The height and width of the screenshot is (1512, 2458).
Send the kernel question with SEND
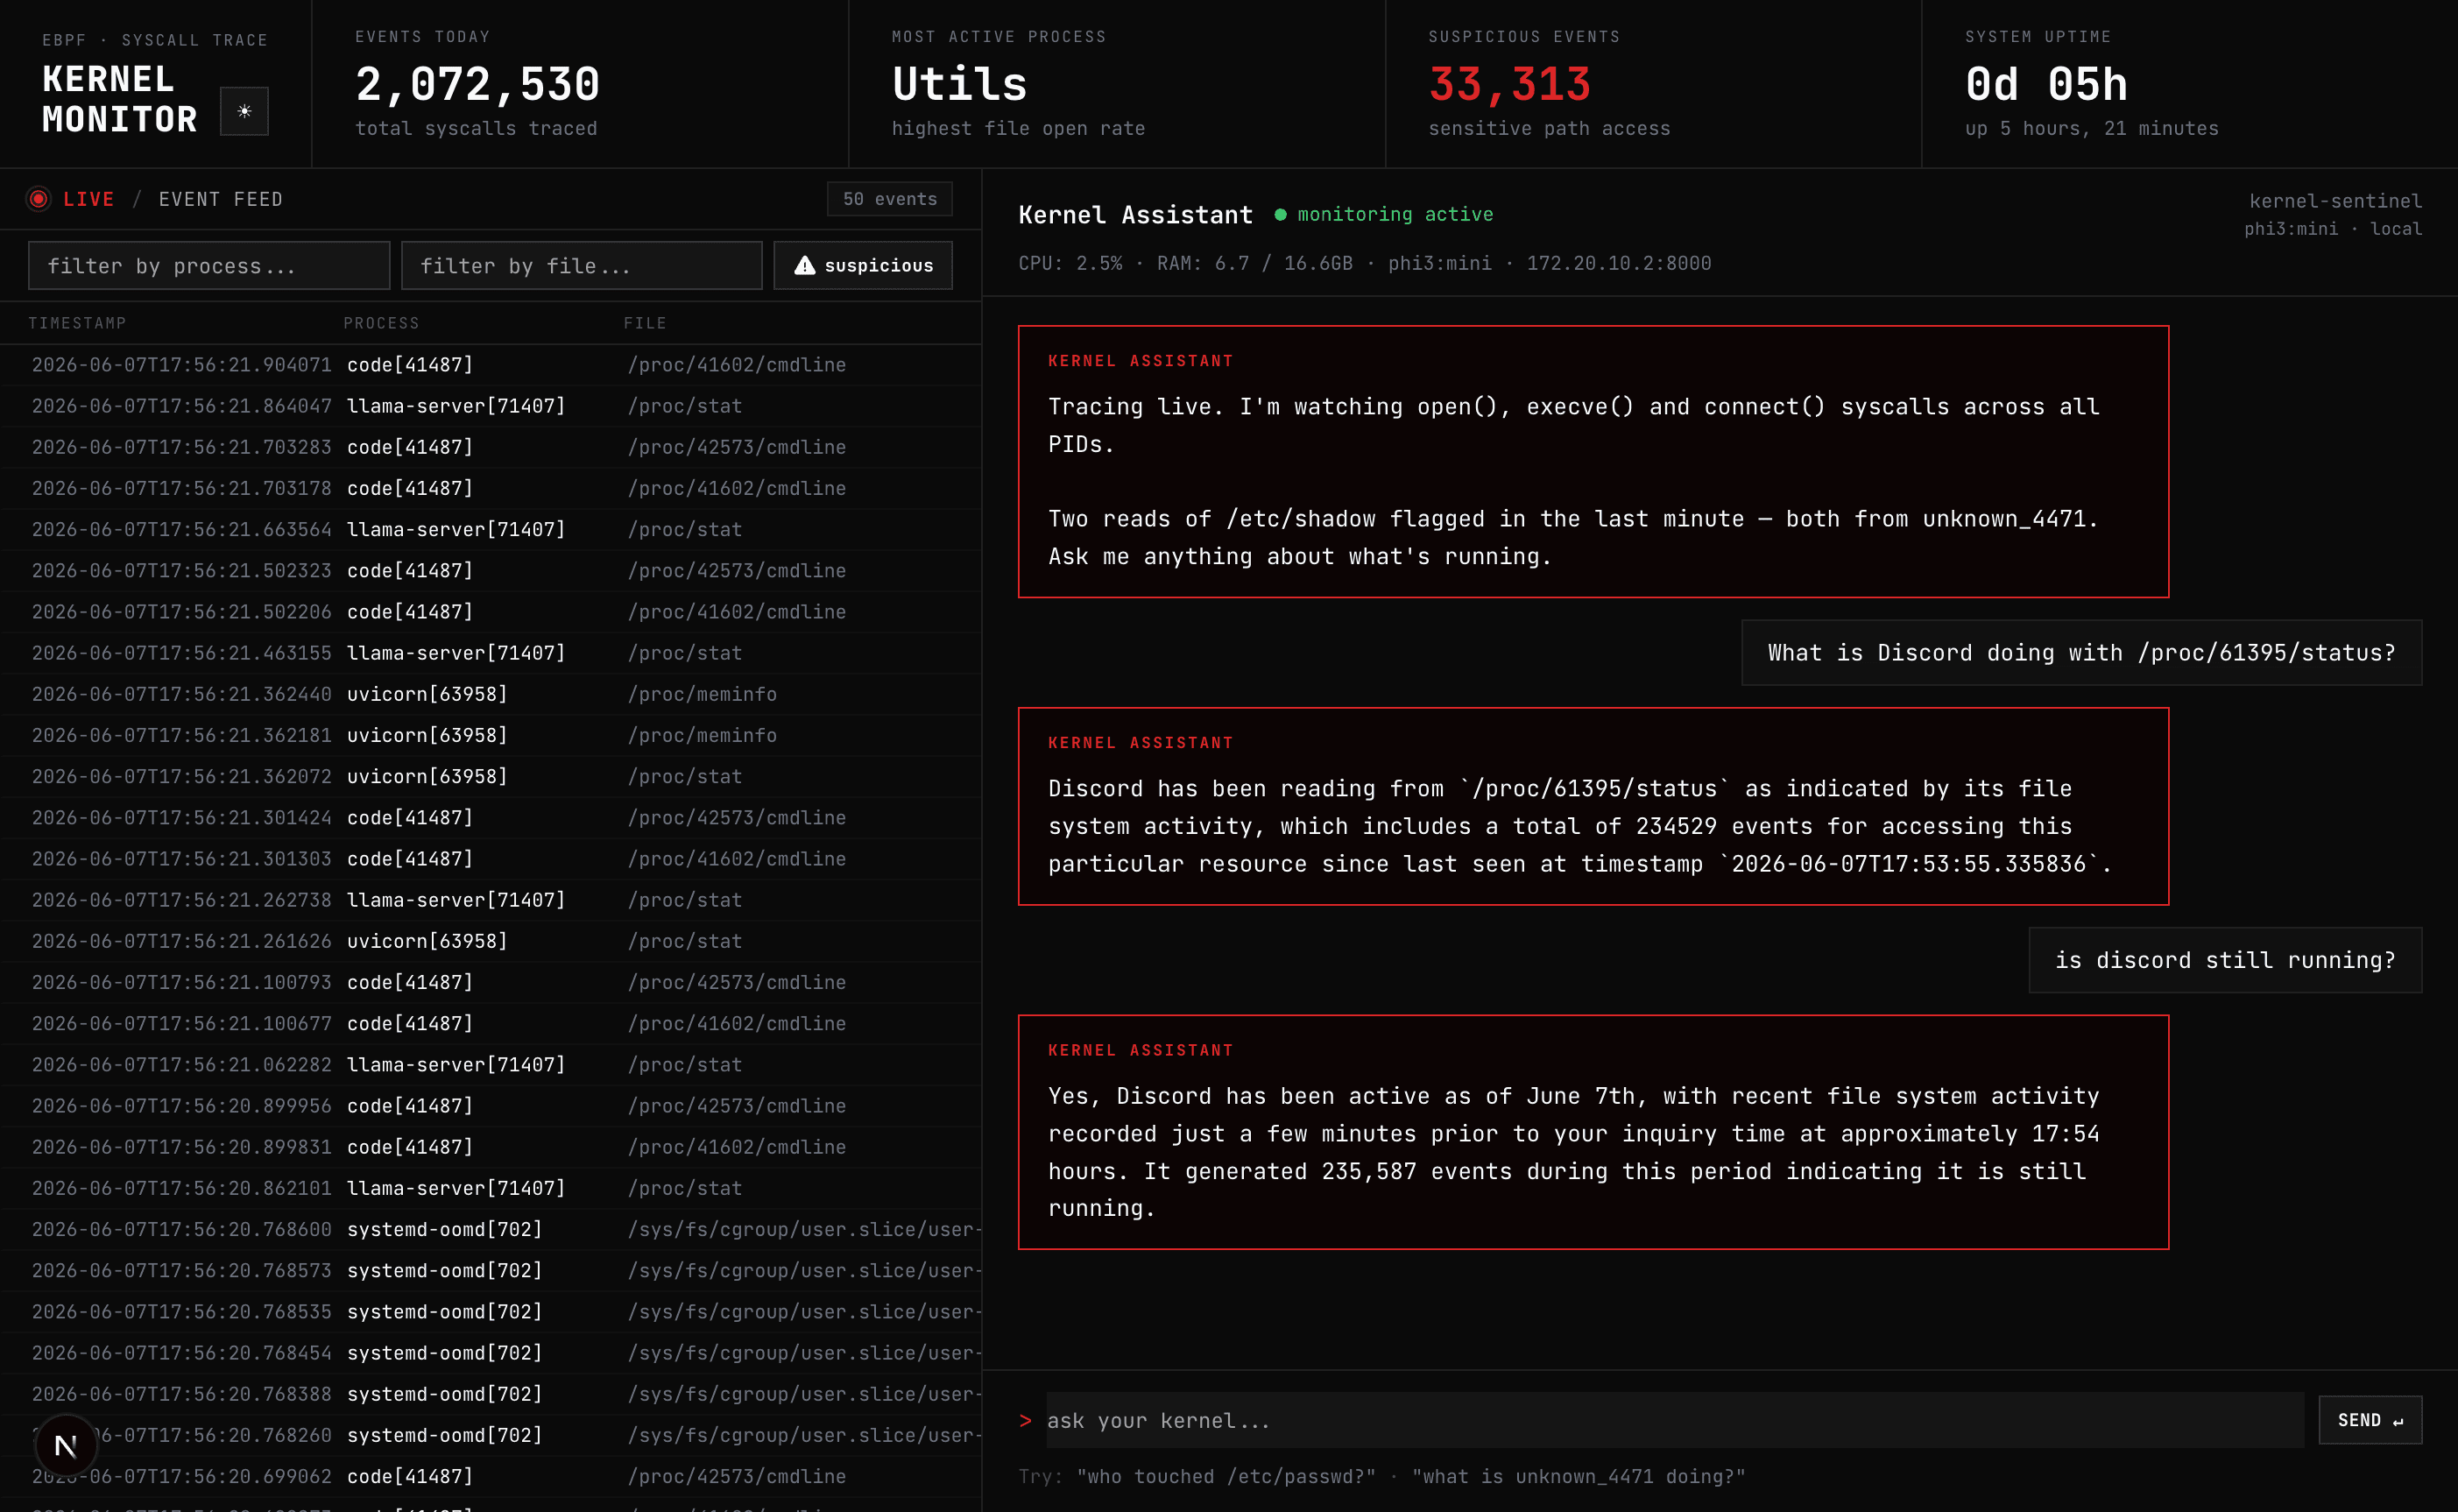[2370, 1420]
